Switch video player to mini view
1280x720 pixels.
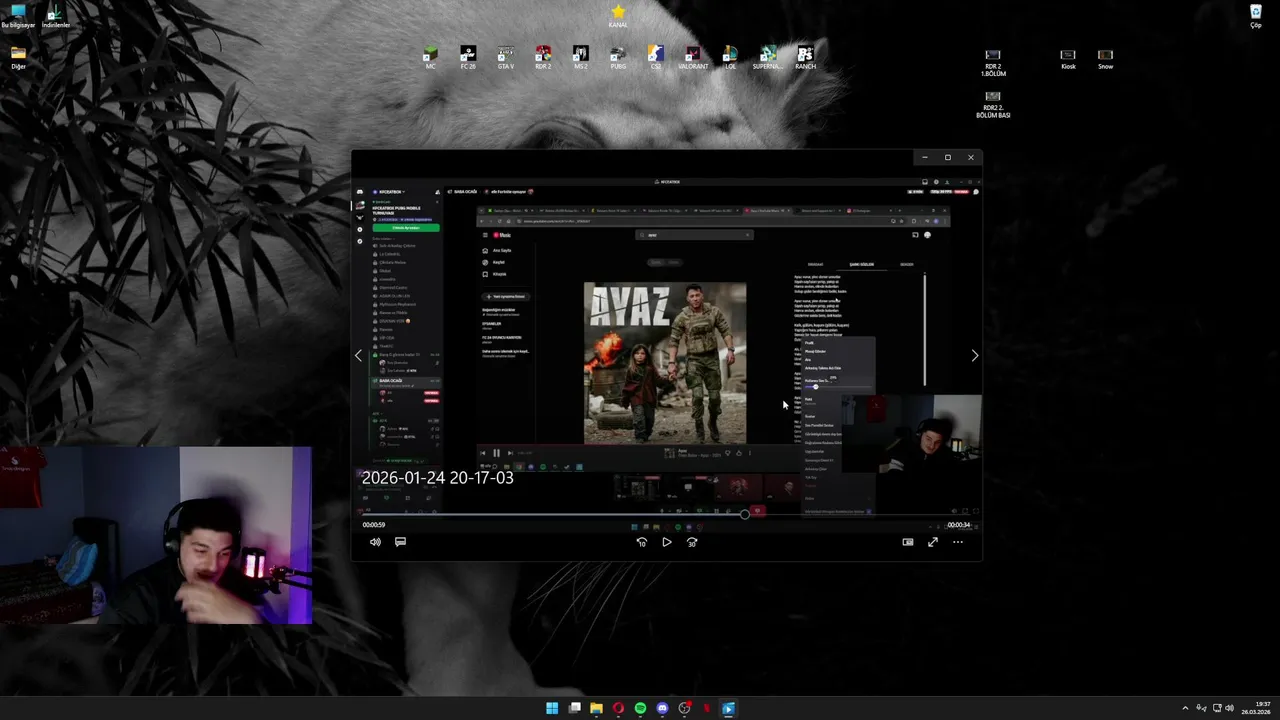pos(908,542)
